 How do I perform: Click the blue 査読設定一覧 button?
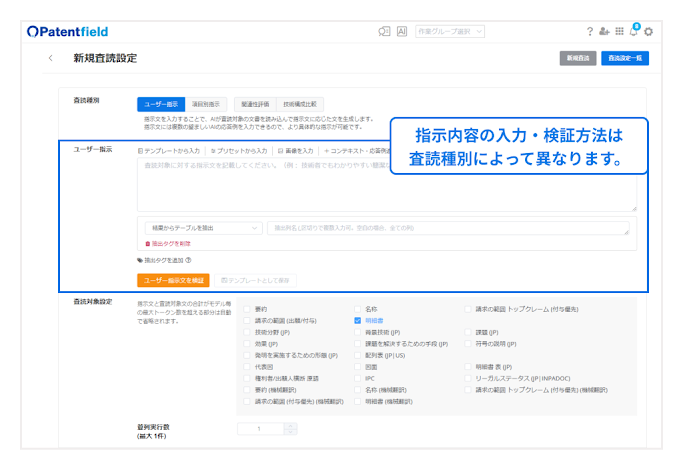(x=626, y=59)
